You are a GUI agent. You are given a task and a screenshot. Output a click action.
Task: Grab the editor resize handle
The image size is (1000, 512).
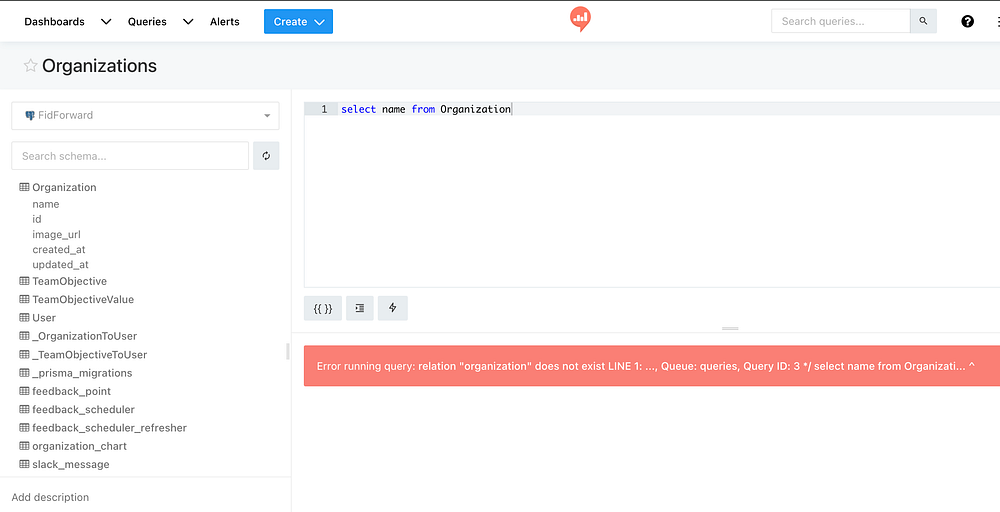(x=730, y=328)
